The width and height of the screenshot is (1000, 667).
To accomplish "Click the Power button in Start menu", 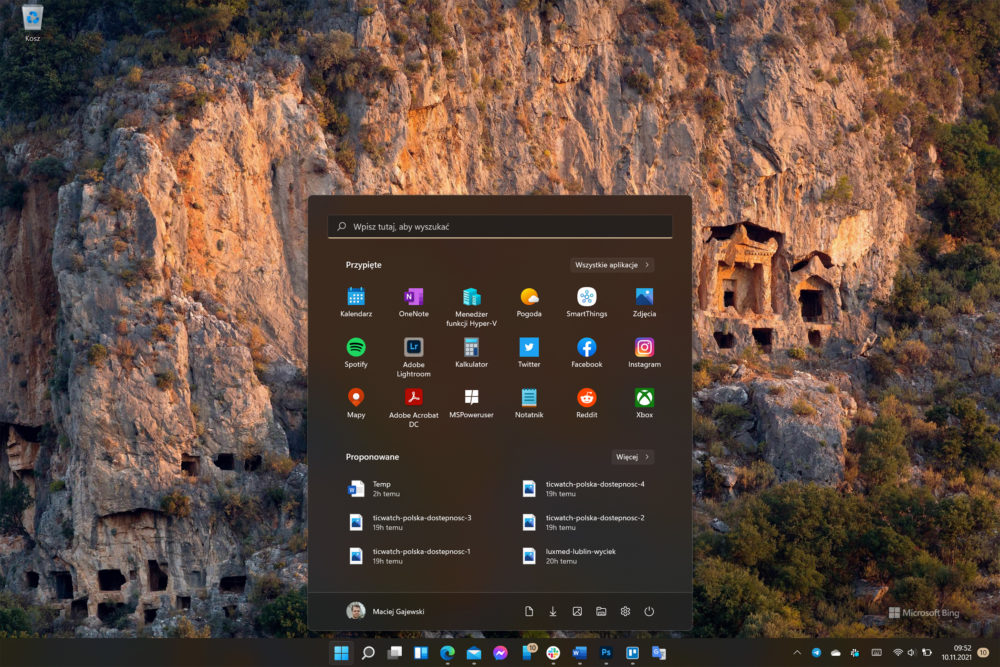I will coord(649,612).
